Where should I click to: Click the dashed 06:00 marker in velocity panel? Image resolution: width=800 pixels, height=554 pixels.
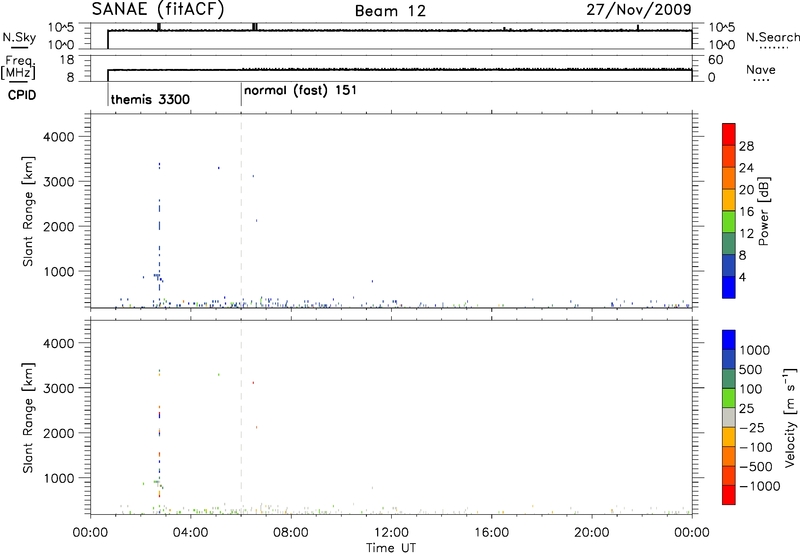point(241,417)
